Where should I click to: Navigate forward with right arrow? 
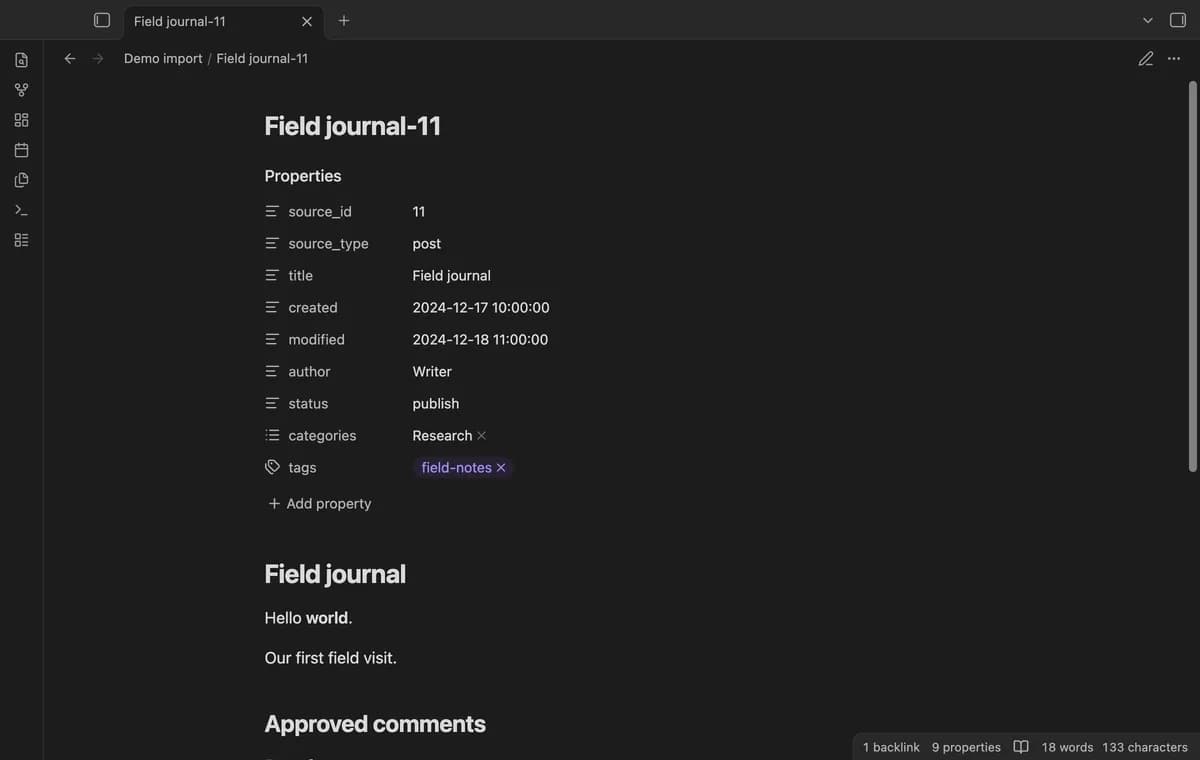coord(98,58)
